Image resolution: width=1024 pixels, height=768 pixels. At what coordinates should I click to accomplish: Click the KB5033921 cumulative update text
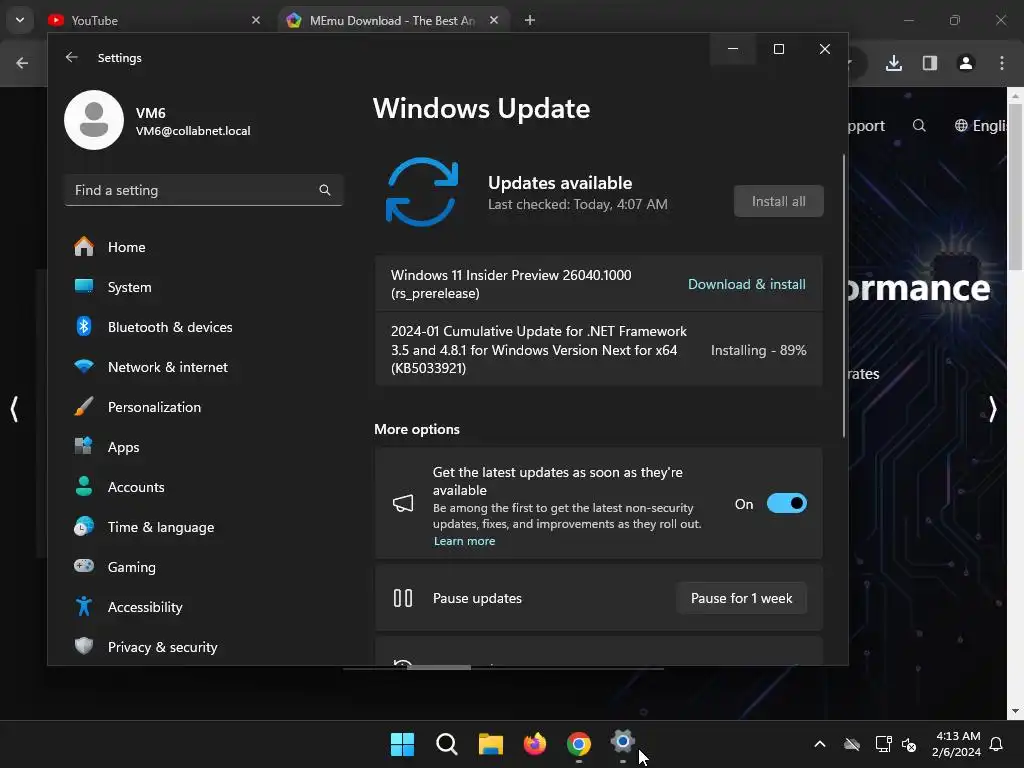click(x=539, y=349)
